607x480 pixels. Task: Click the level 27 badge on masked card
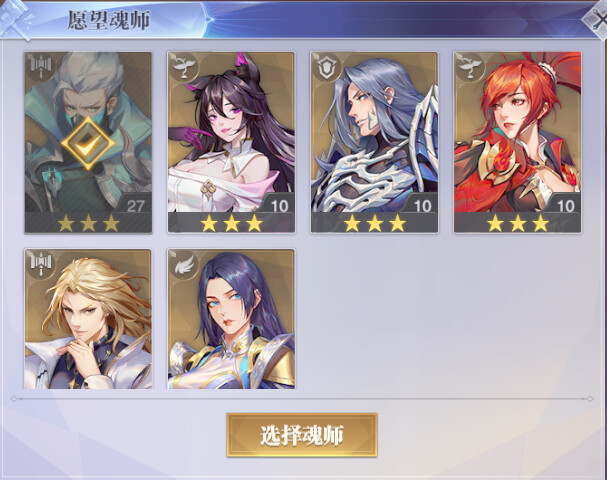tap(135, 205)
